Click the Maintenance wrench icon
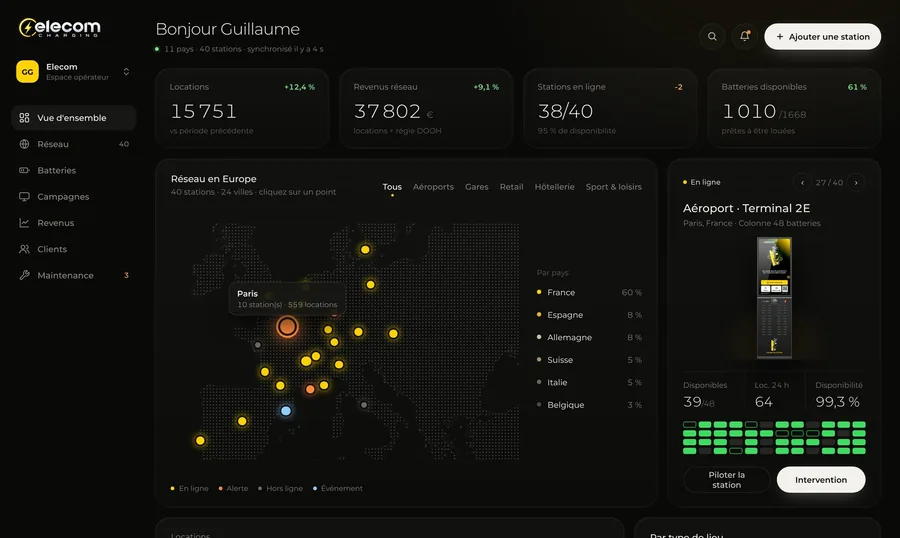Screen dimensions: 900x538 point(24,275)
